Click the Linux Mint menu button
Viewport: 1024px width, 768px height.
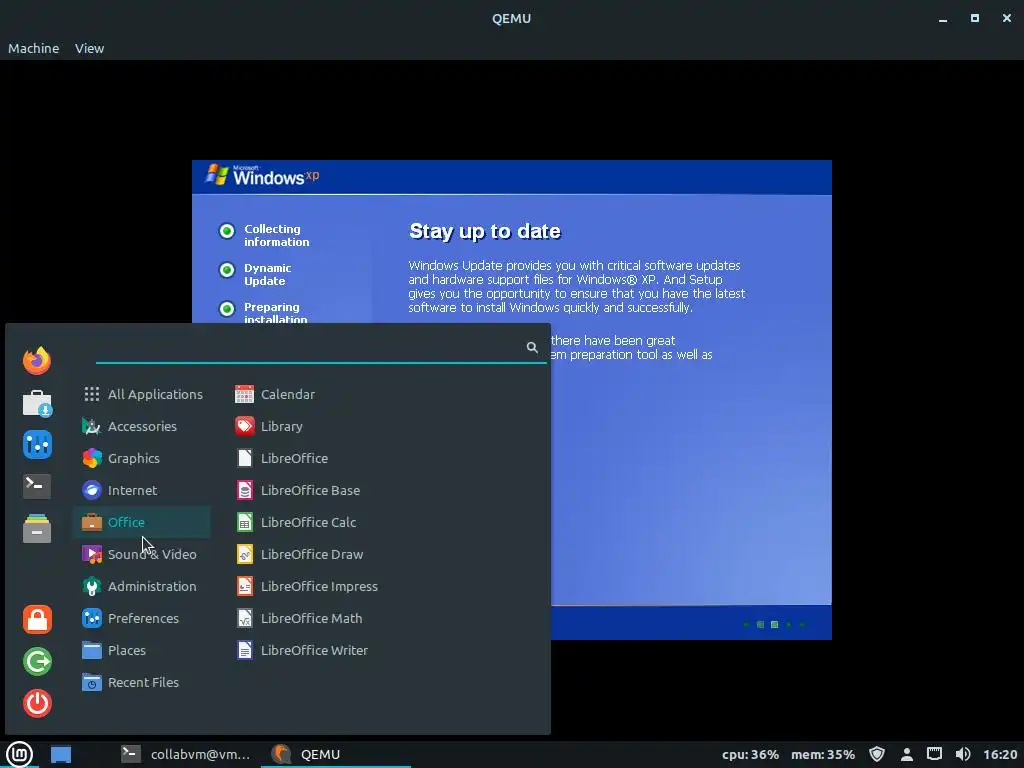pyautogui.click(x=20, y=754)
